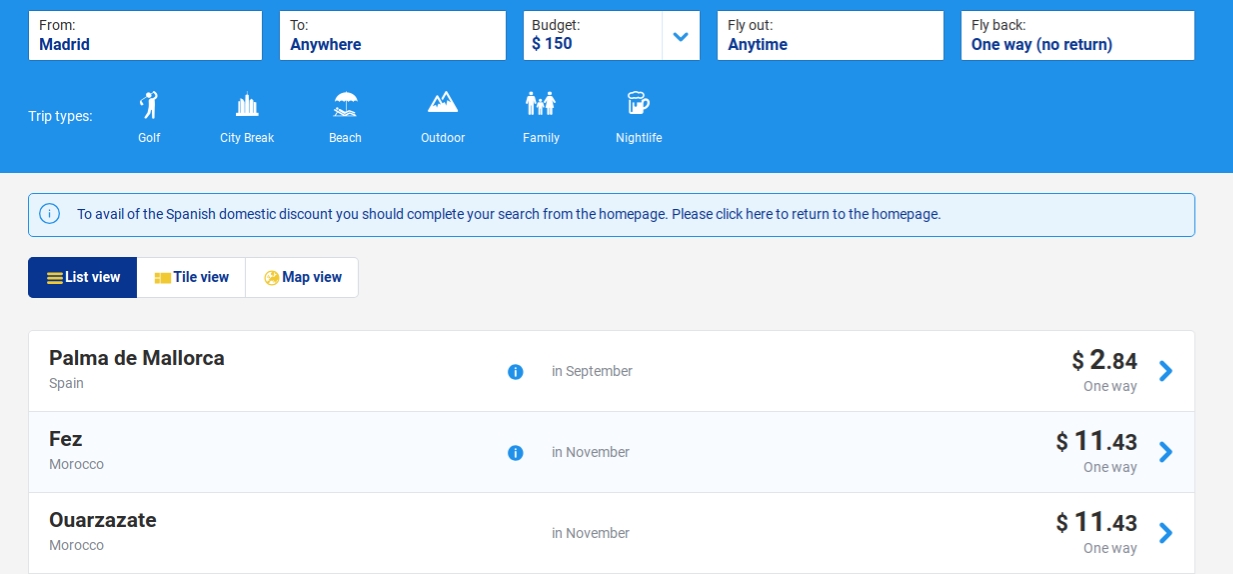Select the Golf trip type icon

(149, 105)
